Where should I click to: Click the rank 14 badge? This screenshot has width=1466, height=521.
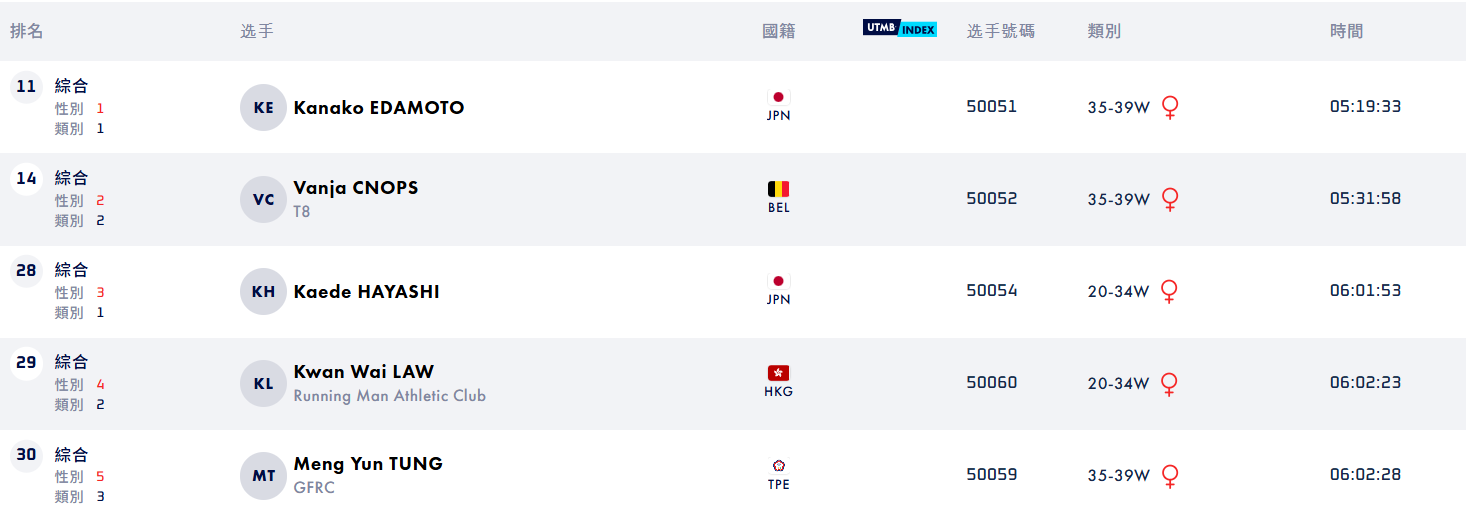pyautogui.click(x=27, y=178)
